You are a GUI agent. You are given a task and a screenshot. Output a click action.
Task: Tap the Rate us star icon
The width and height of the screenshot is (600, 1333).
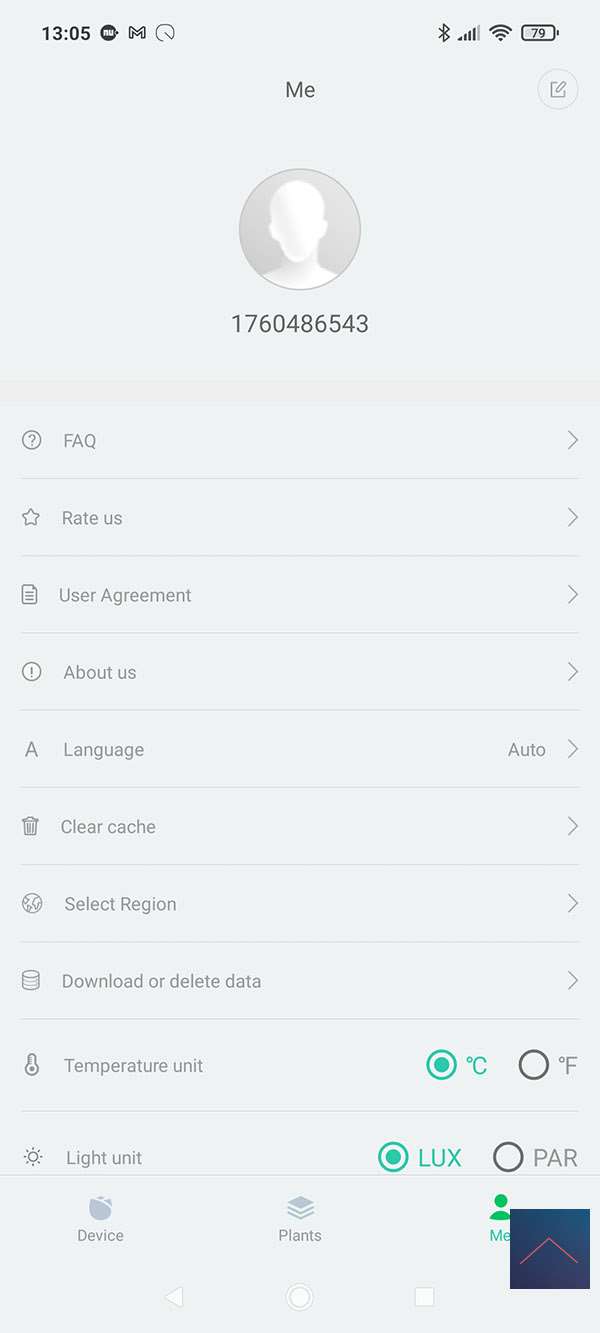point(31,518)
